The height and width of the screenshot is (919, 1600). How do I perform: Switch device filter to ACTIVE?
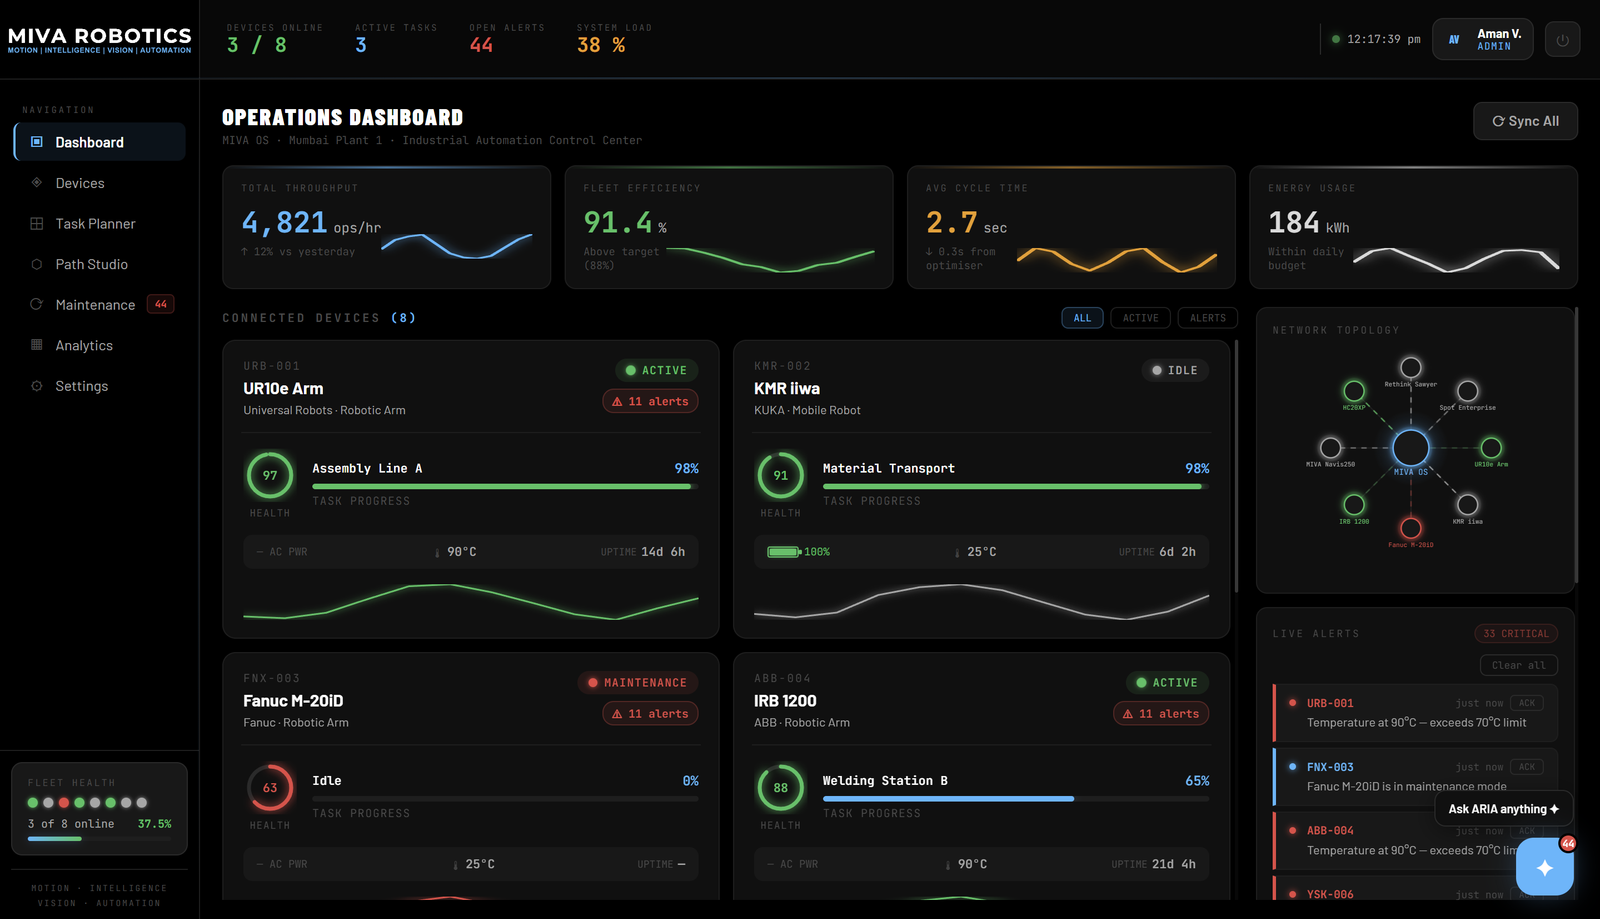(x=1140, y=318)
